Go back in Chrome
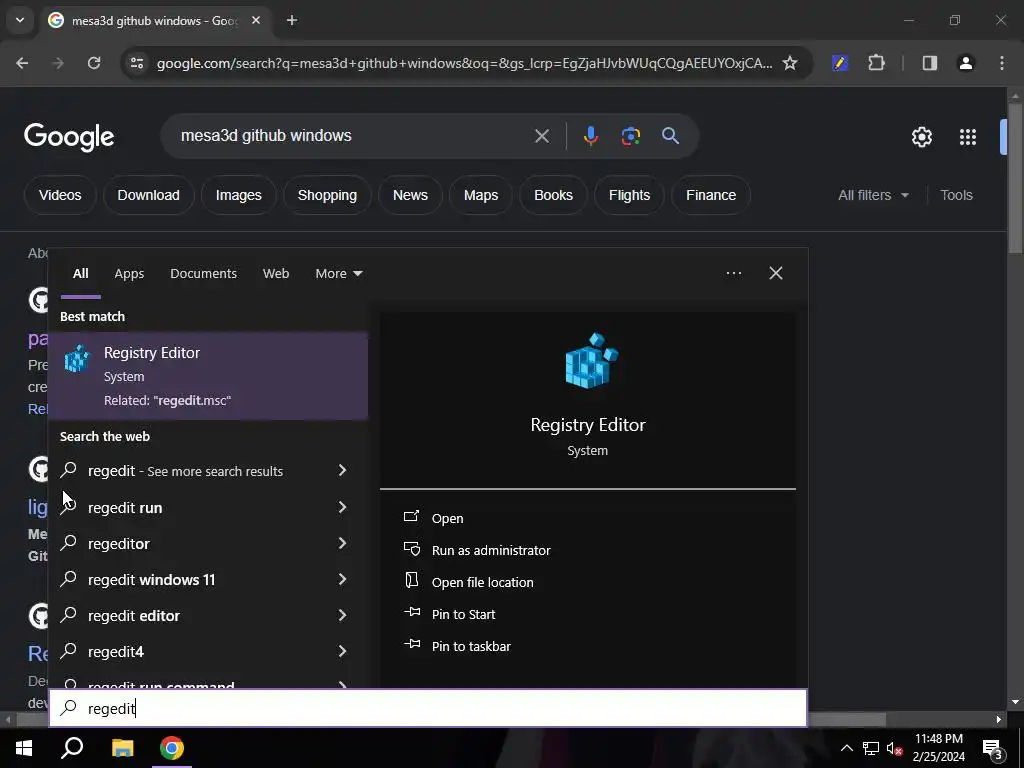 [22, 63]
